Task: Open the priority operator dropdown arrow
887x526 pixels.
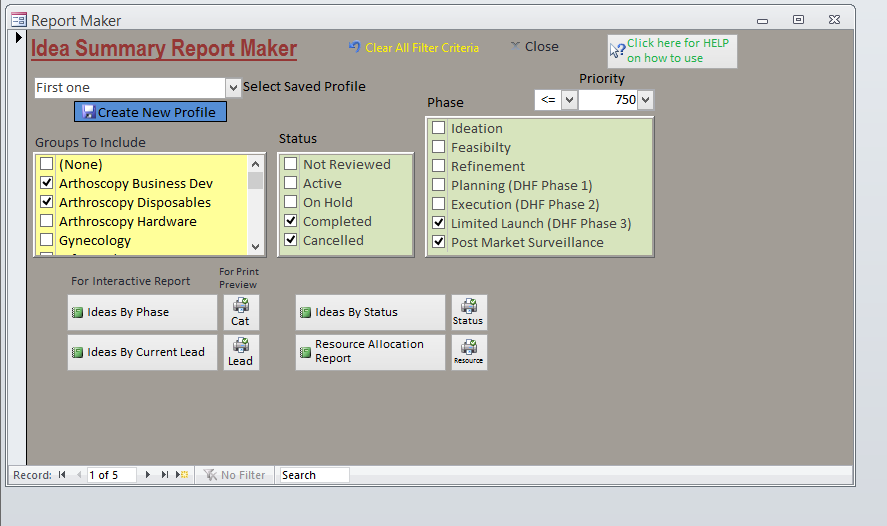Action: 570,100
